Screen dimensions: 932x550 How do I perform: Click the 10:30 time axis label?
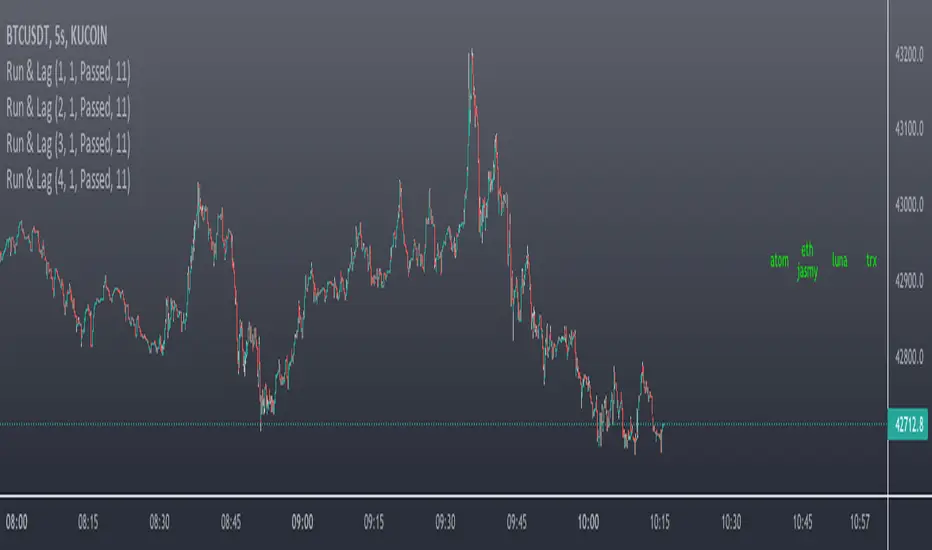[x=731, y=522]
